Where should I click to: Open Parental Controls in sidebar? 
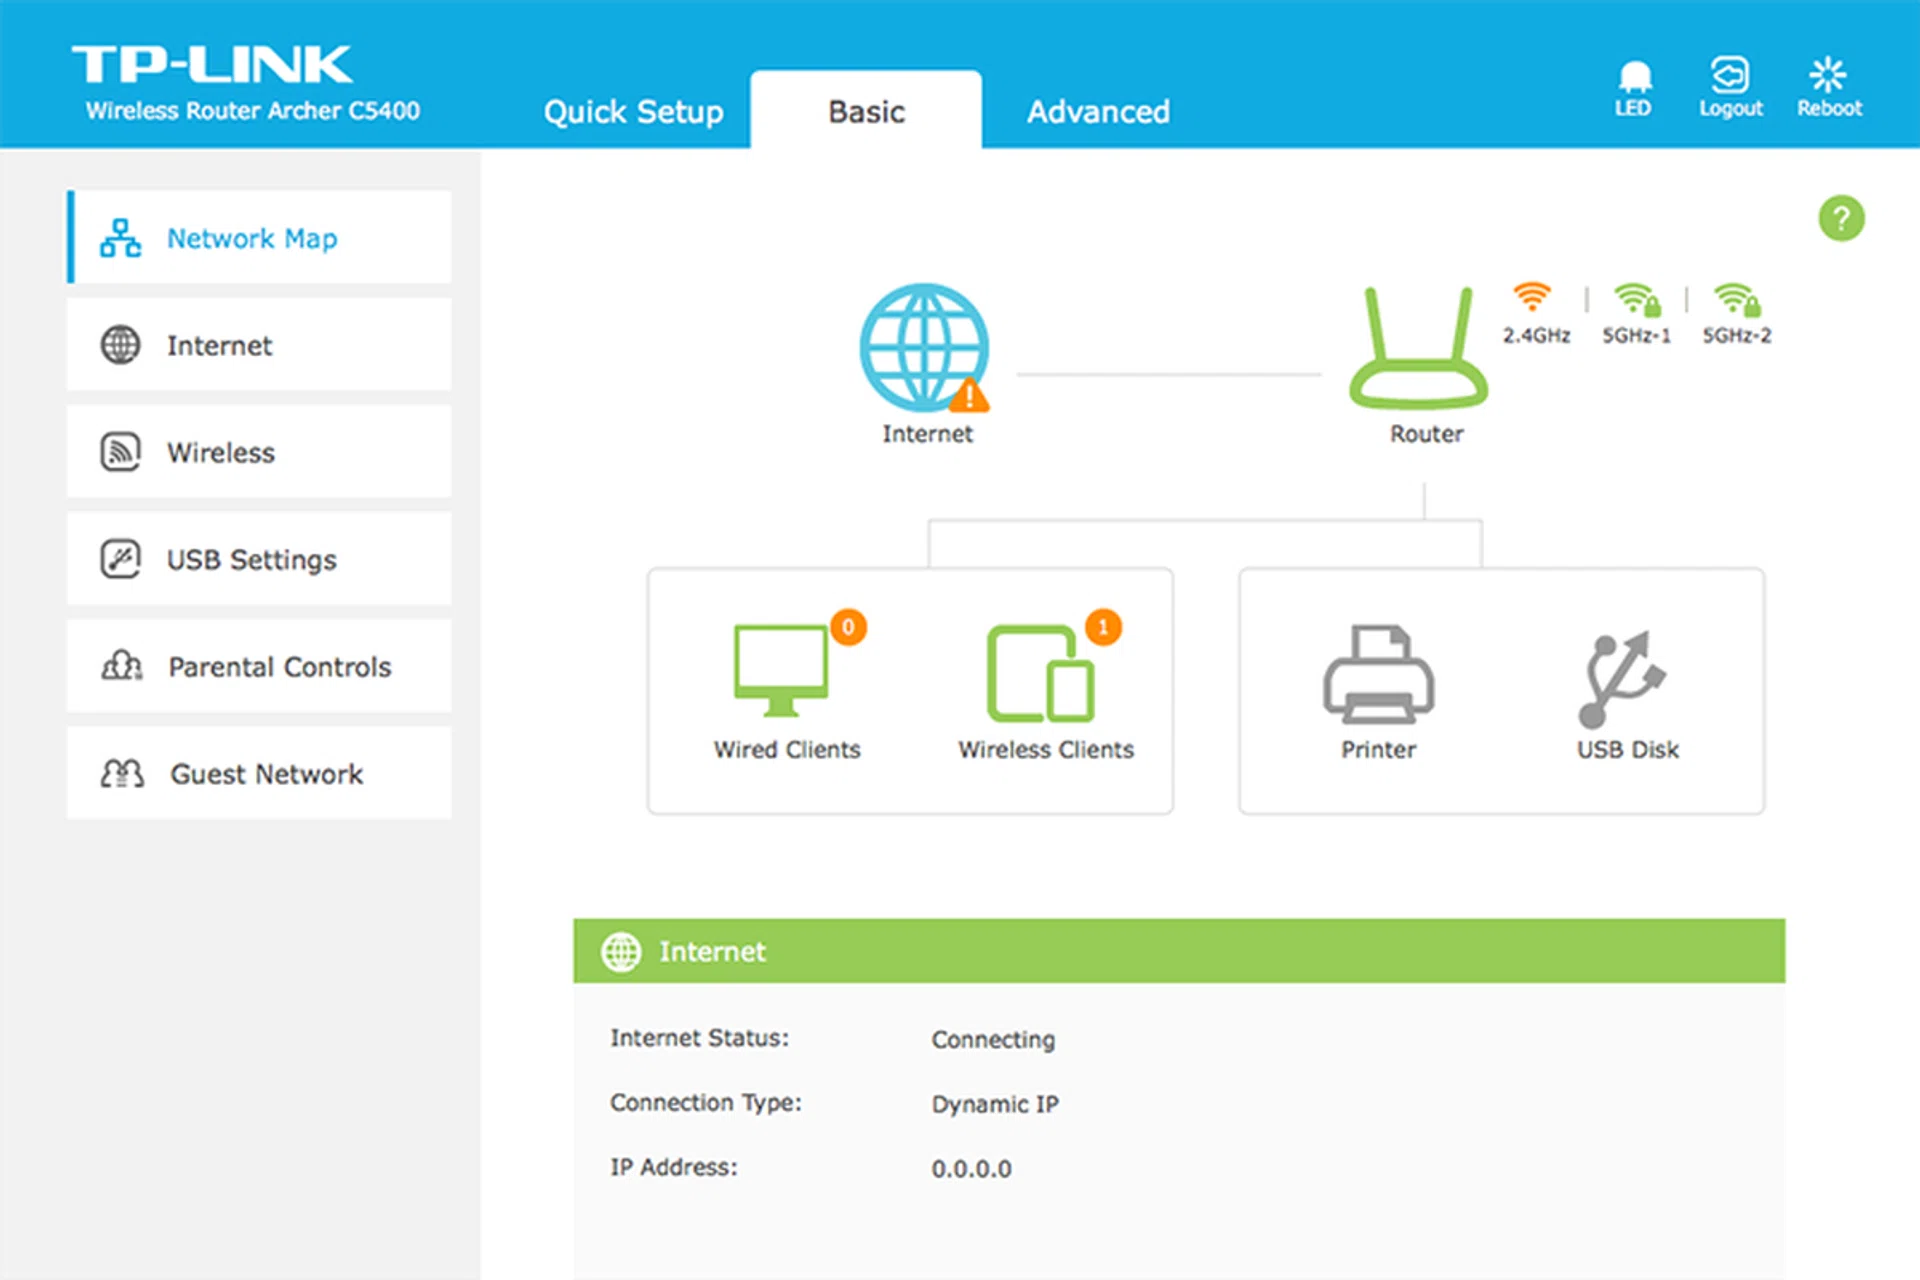tap(259, 666)
